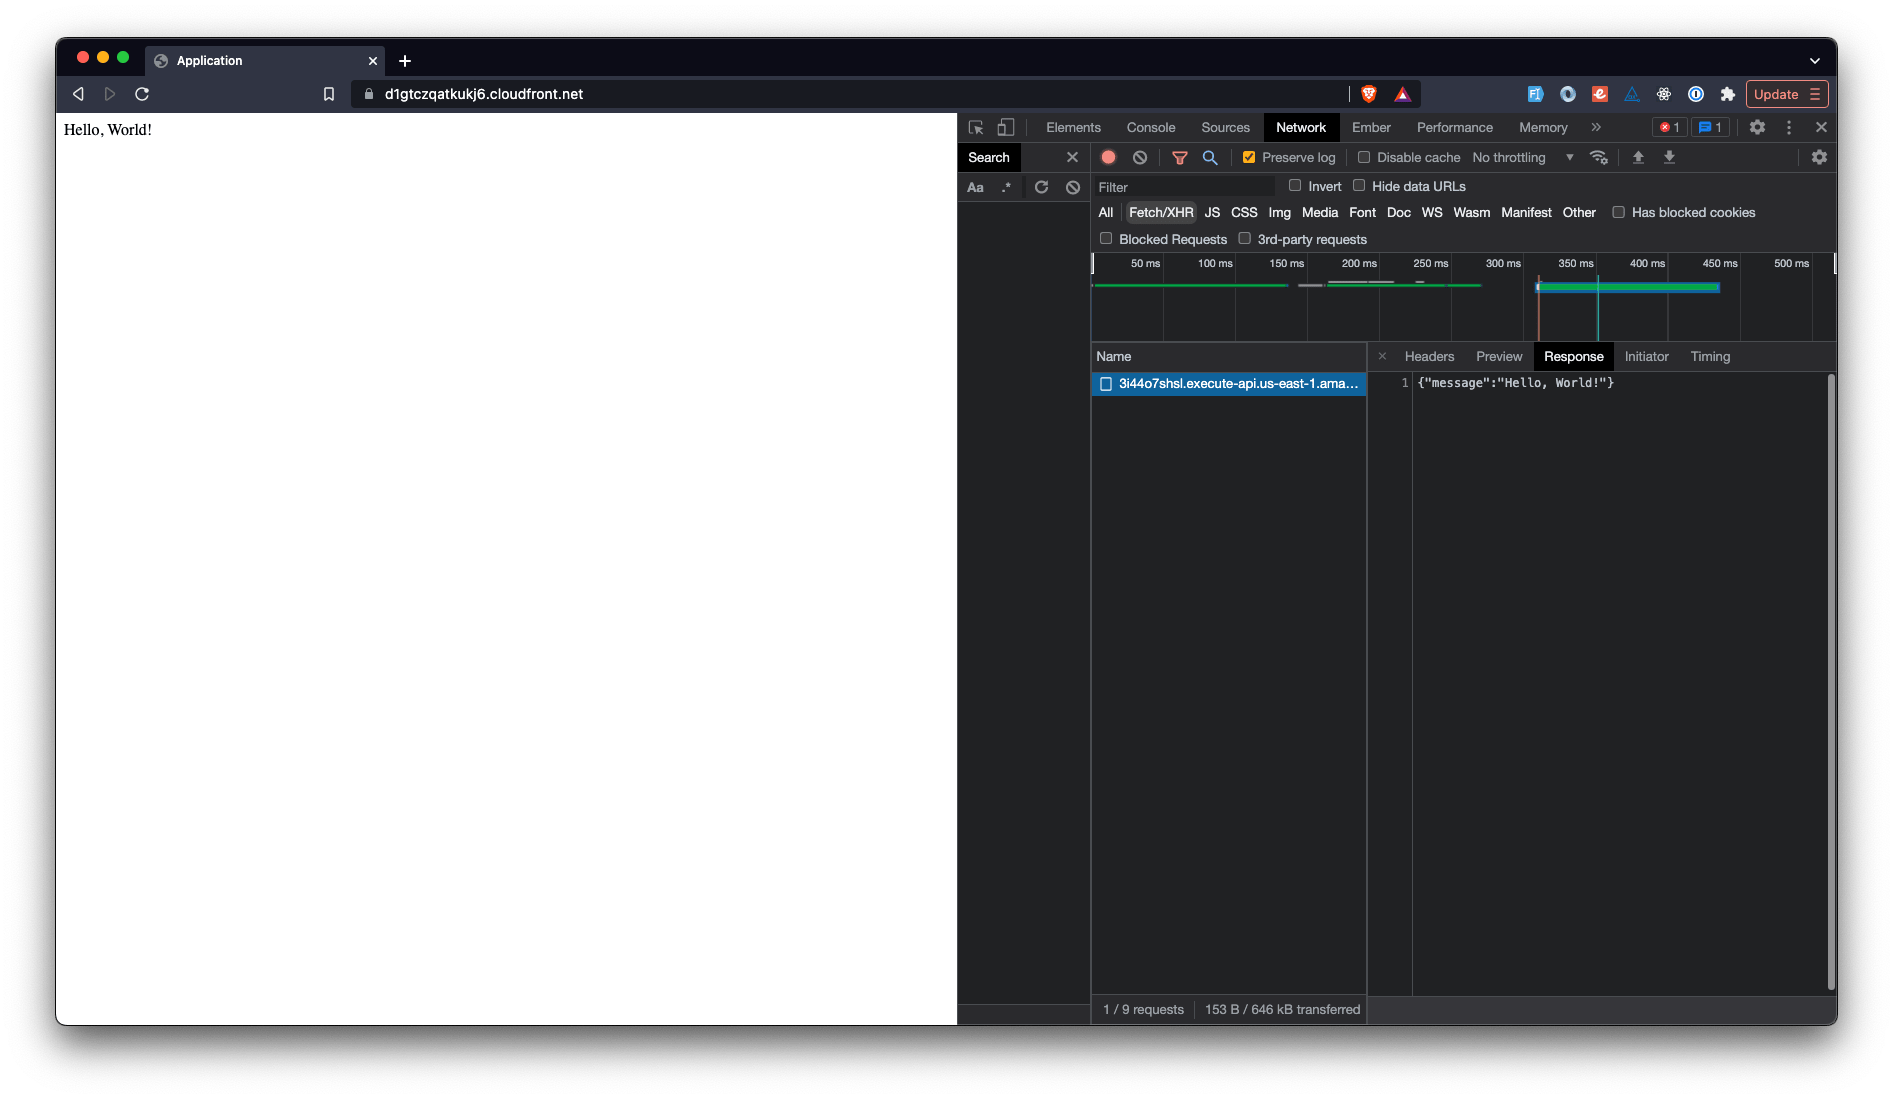Switch to the Performance panel
Viewport: 1893px width, 1099px height.
click(x=1454, y=127)
